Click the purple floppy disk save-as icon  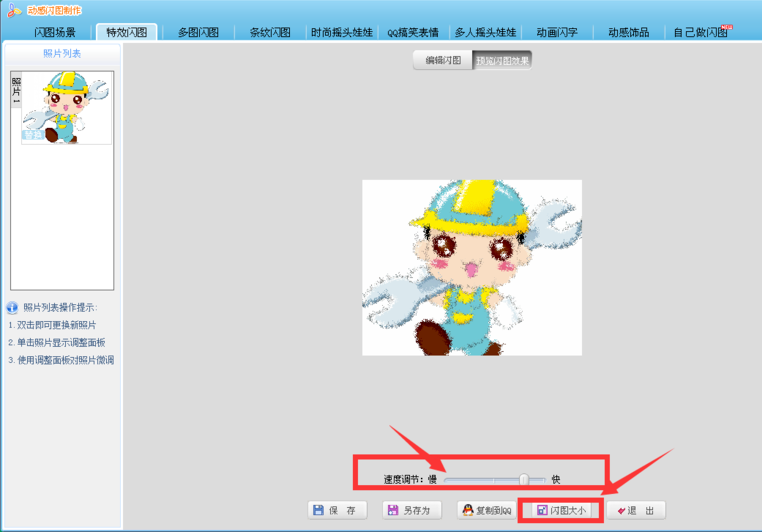393,510
